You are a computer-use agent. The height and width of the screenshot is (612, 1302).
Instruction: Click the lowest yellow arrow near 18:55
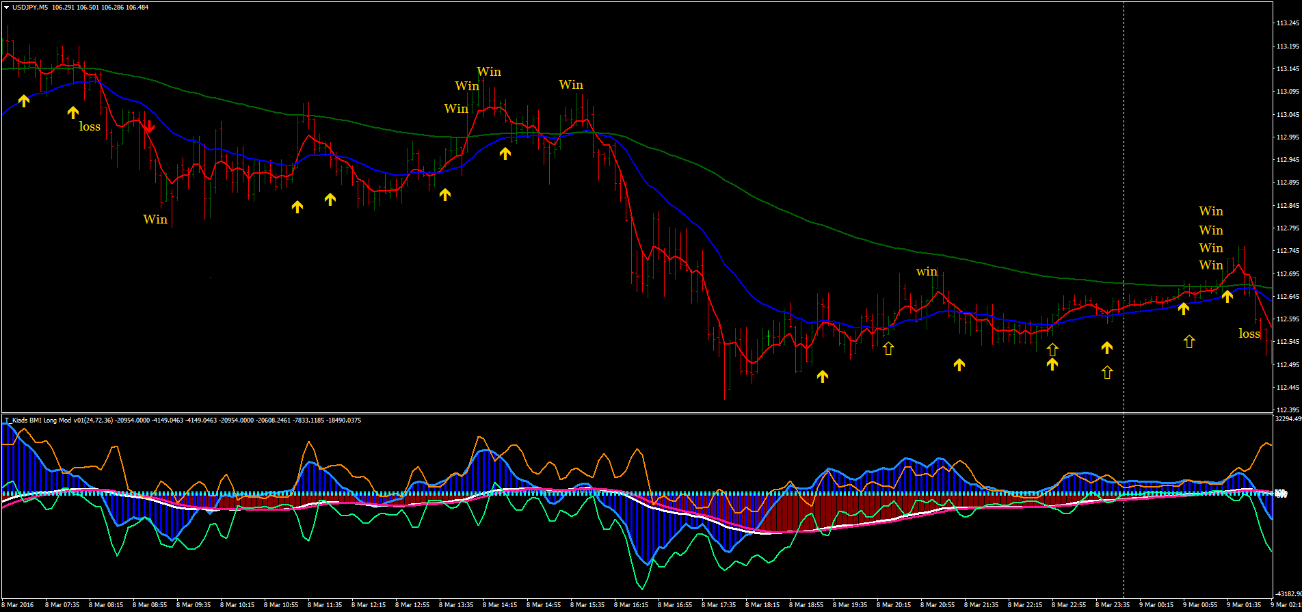[x=822, y=376]
